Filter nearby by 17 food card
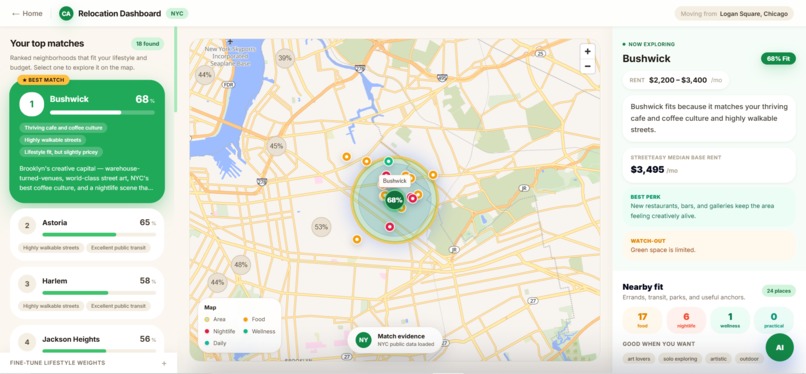The width and height of the screenshot is (806, 374). pos(642,320)
